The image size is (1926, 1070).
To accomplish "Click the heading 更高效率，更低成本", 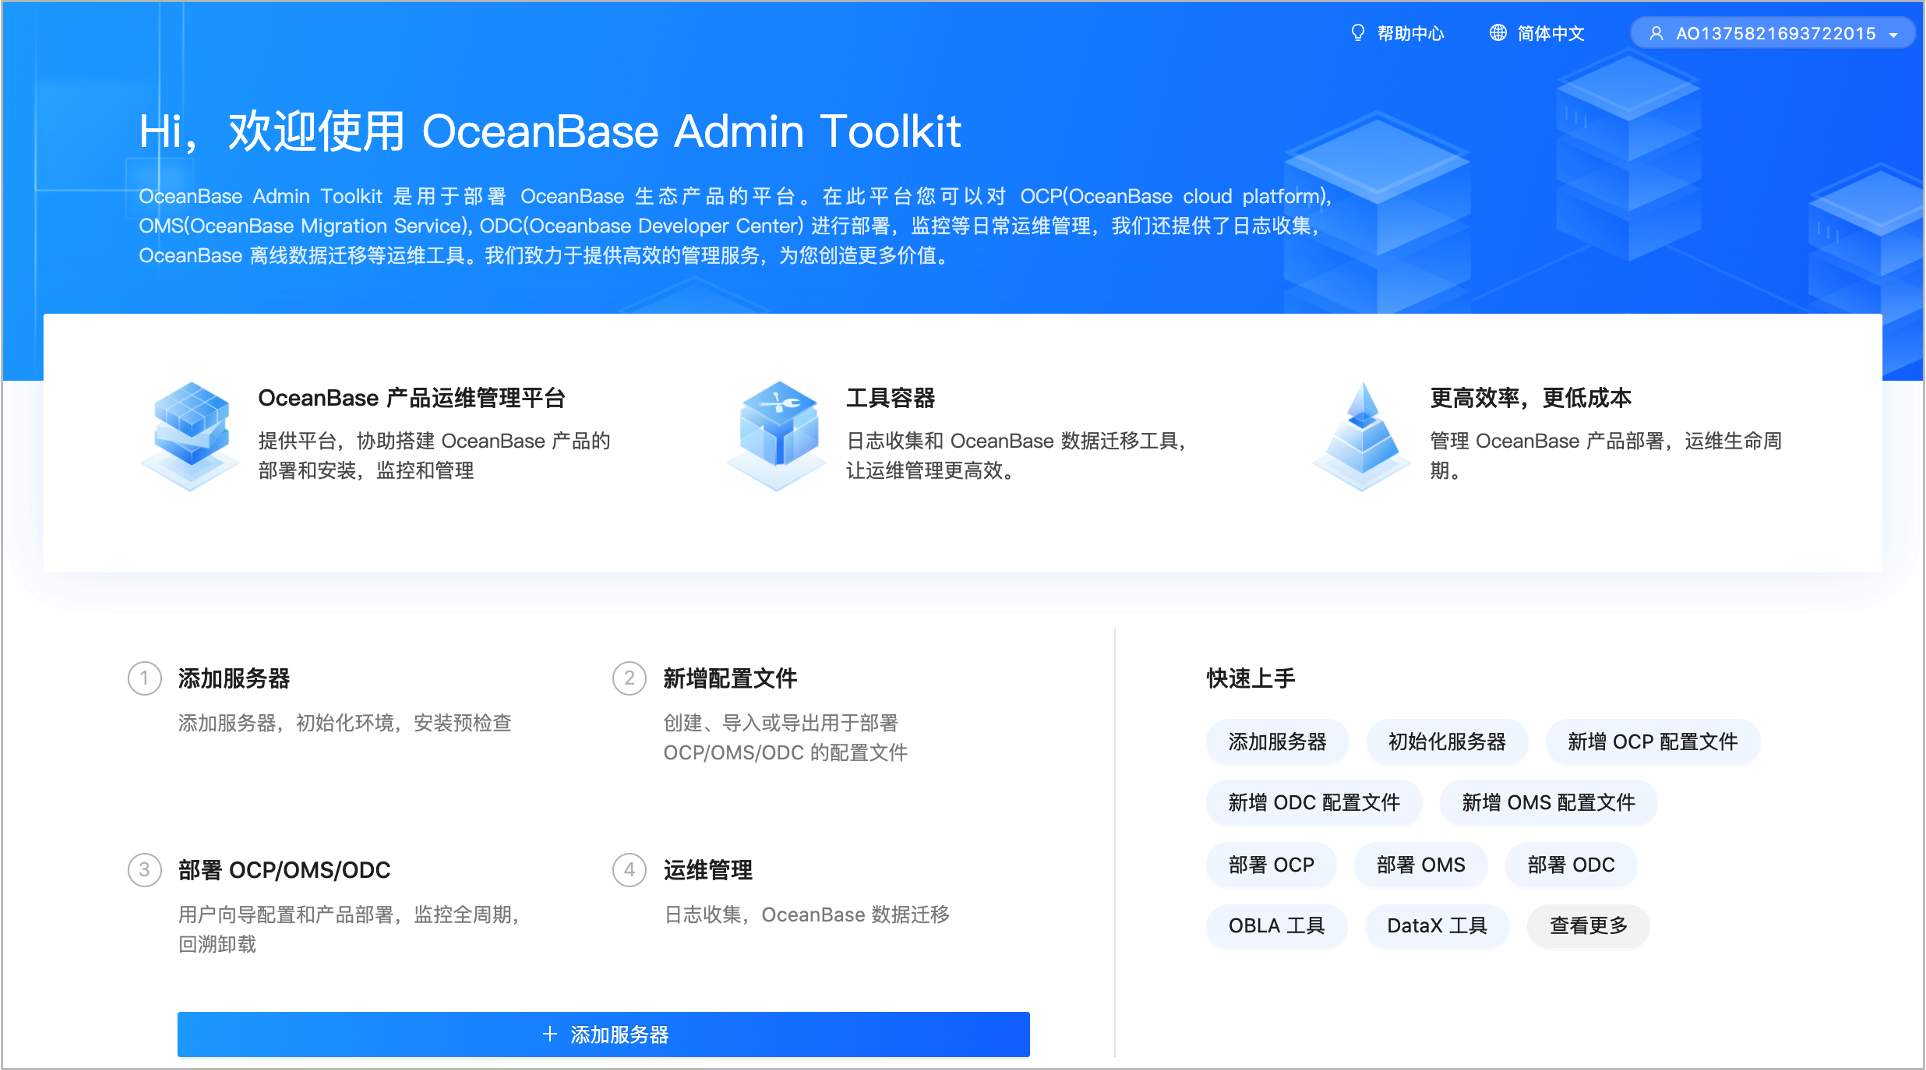I will pos(1531,398).
